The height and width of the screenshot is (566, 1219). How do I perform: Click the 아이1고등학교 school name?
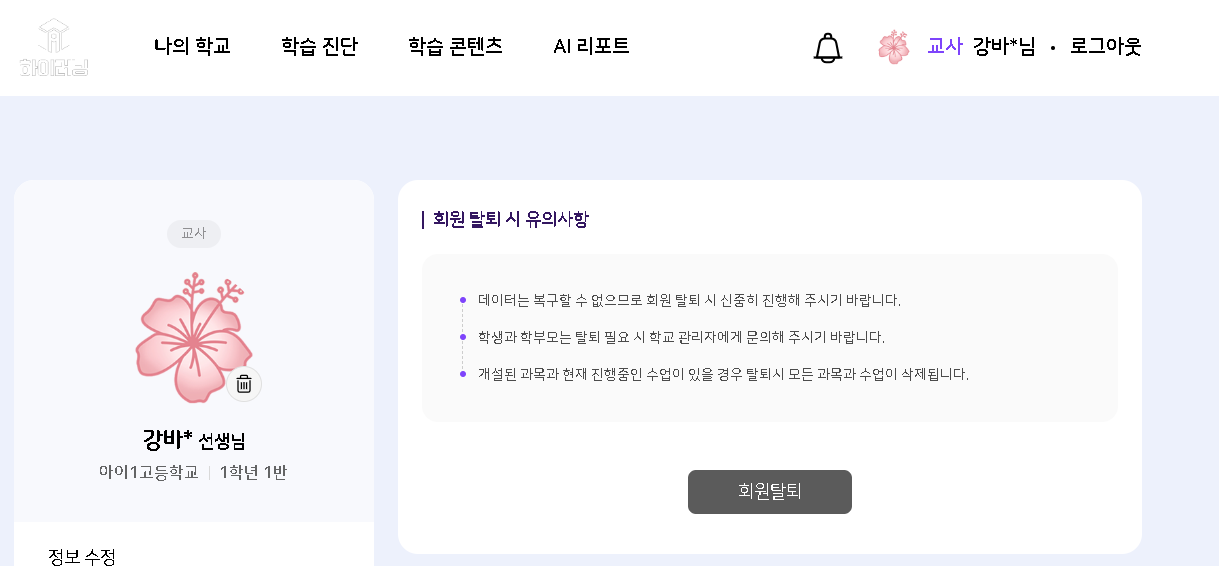[148, 472]
